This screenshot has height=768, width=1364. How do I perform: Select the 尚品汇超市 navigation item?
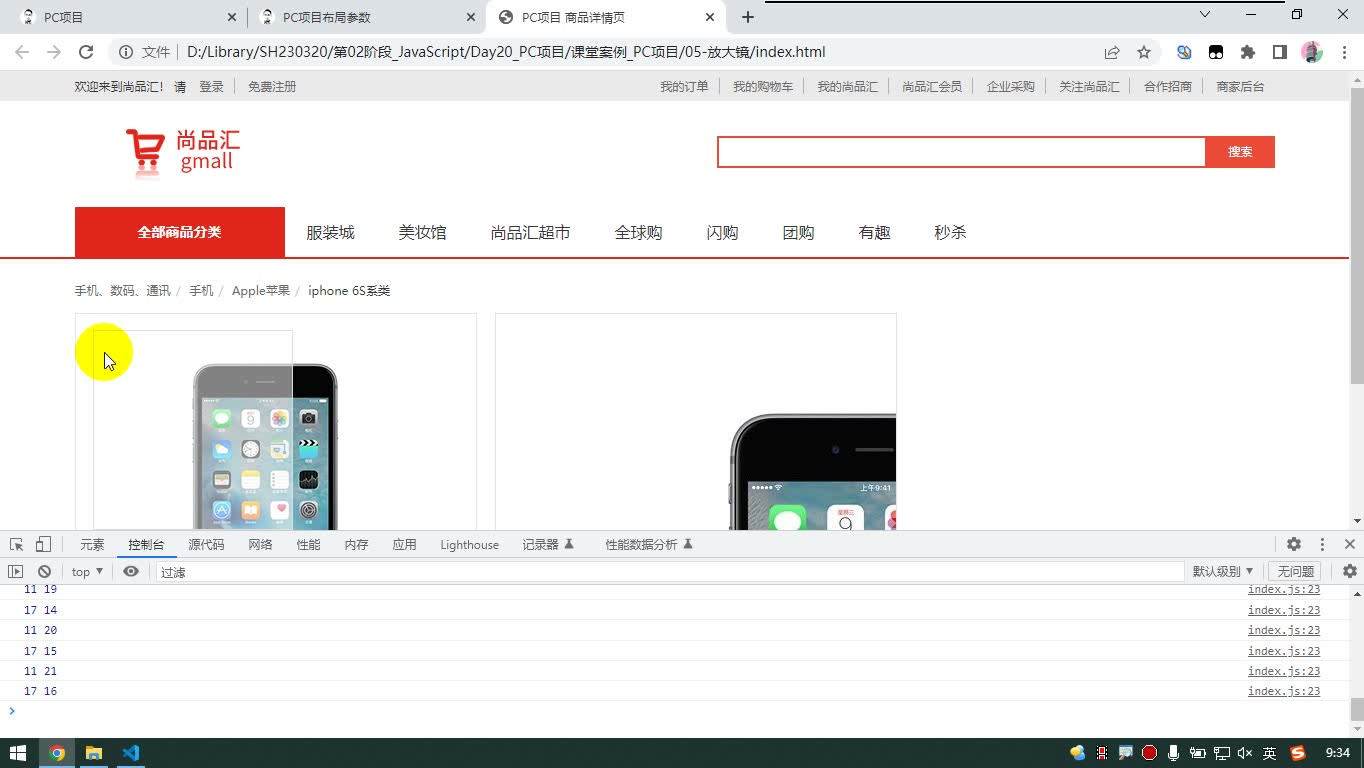pyautogui.click(x=530, y=232)
